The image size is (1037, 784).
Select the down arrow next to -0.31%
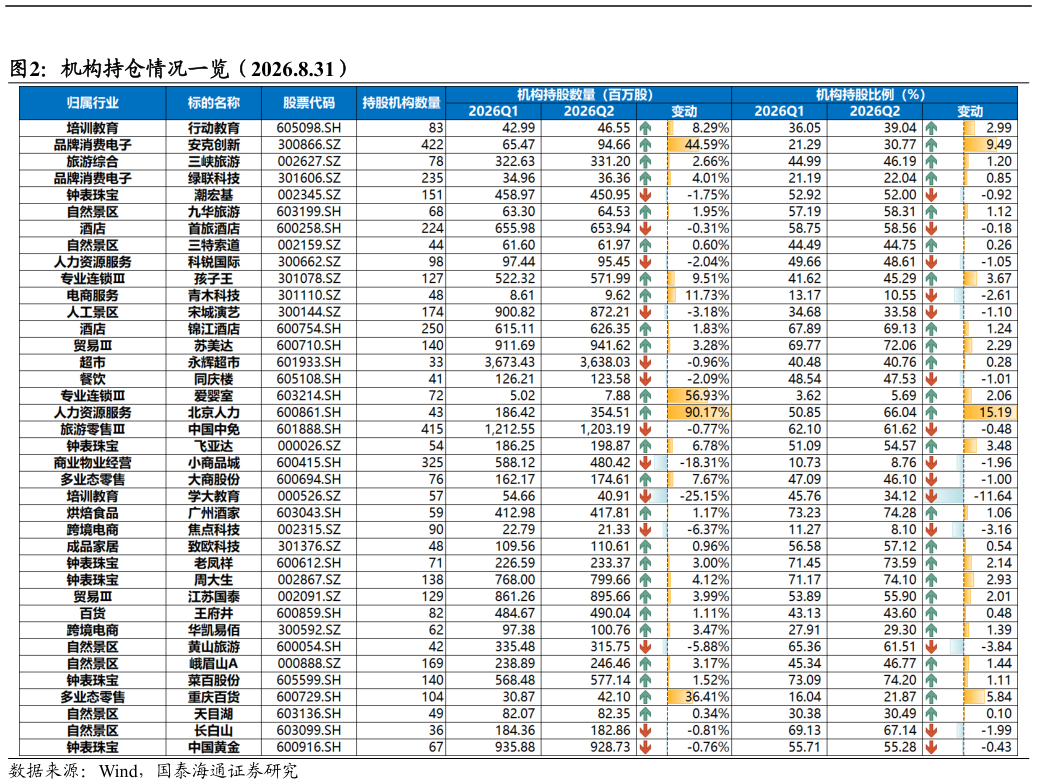pyautogui.click(x=645, y=228)
